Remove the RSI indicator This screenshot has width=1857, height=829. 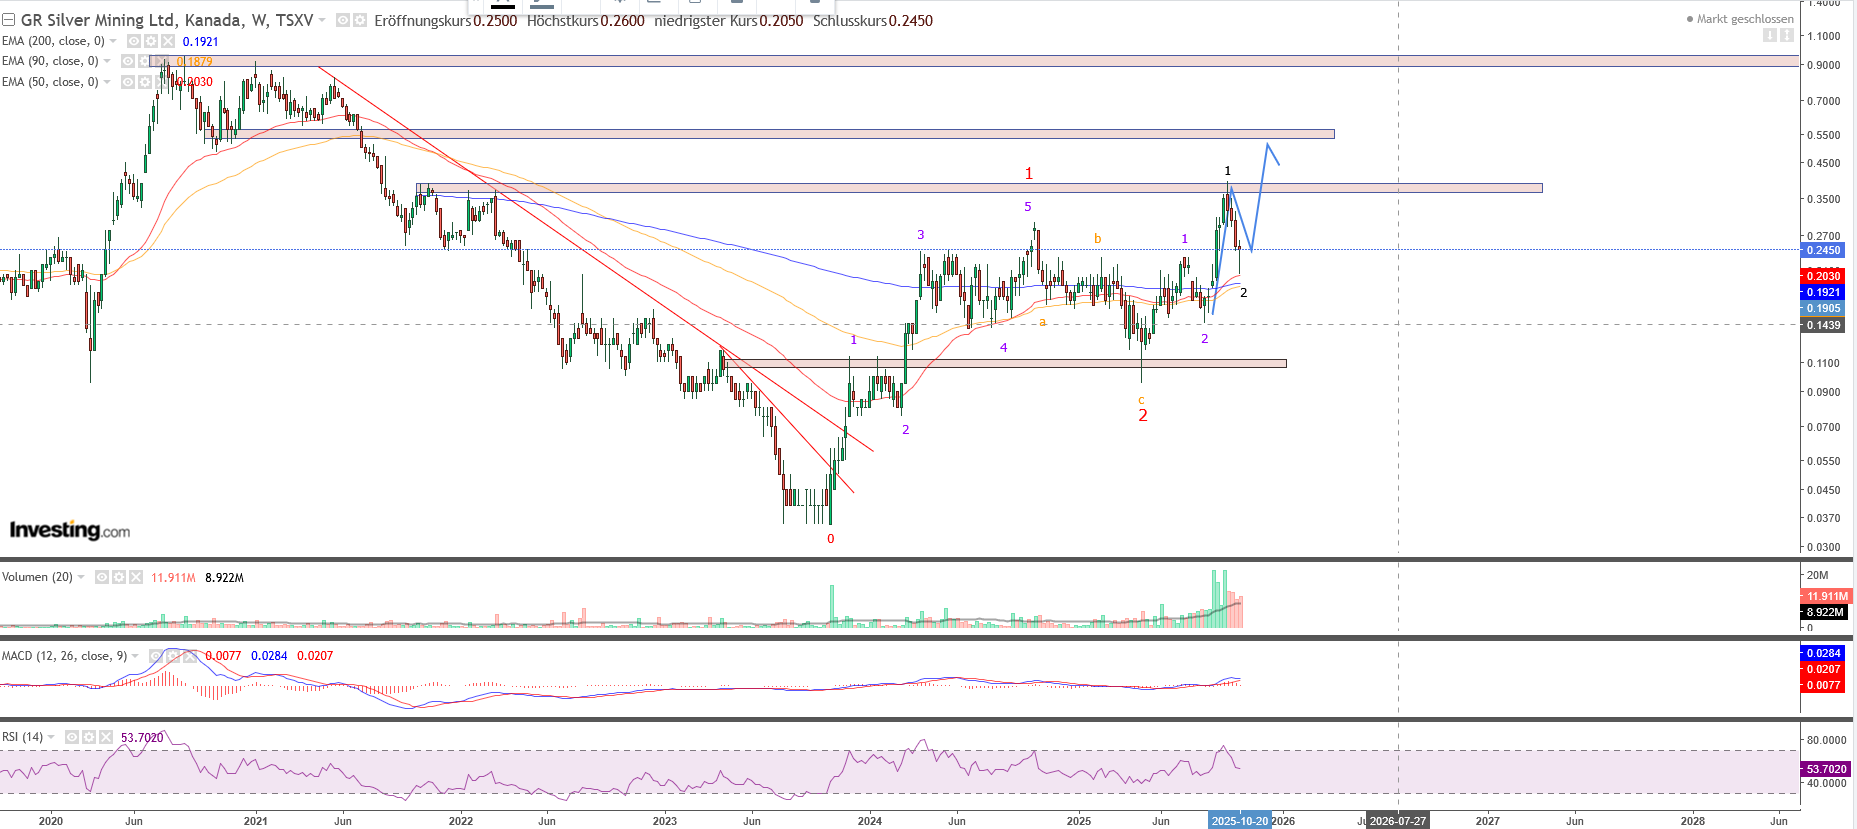click(x=105, y=737)
